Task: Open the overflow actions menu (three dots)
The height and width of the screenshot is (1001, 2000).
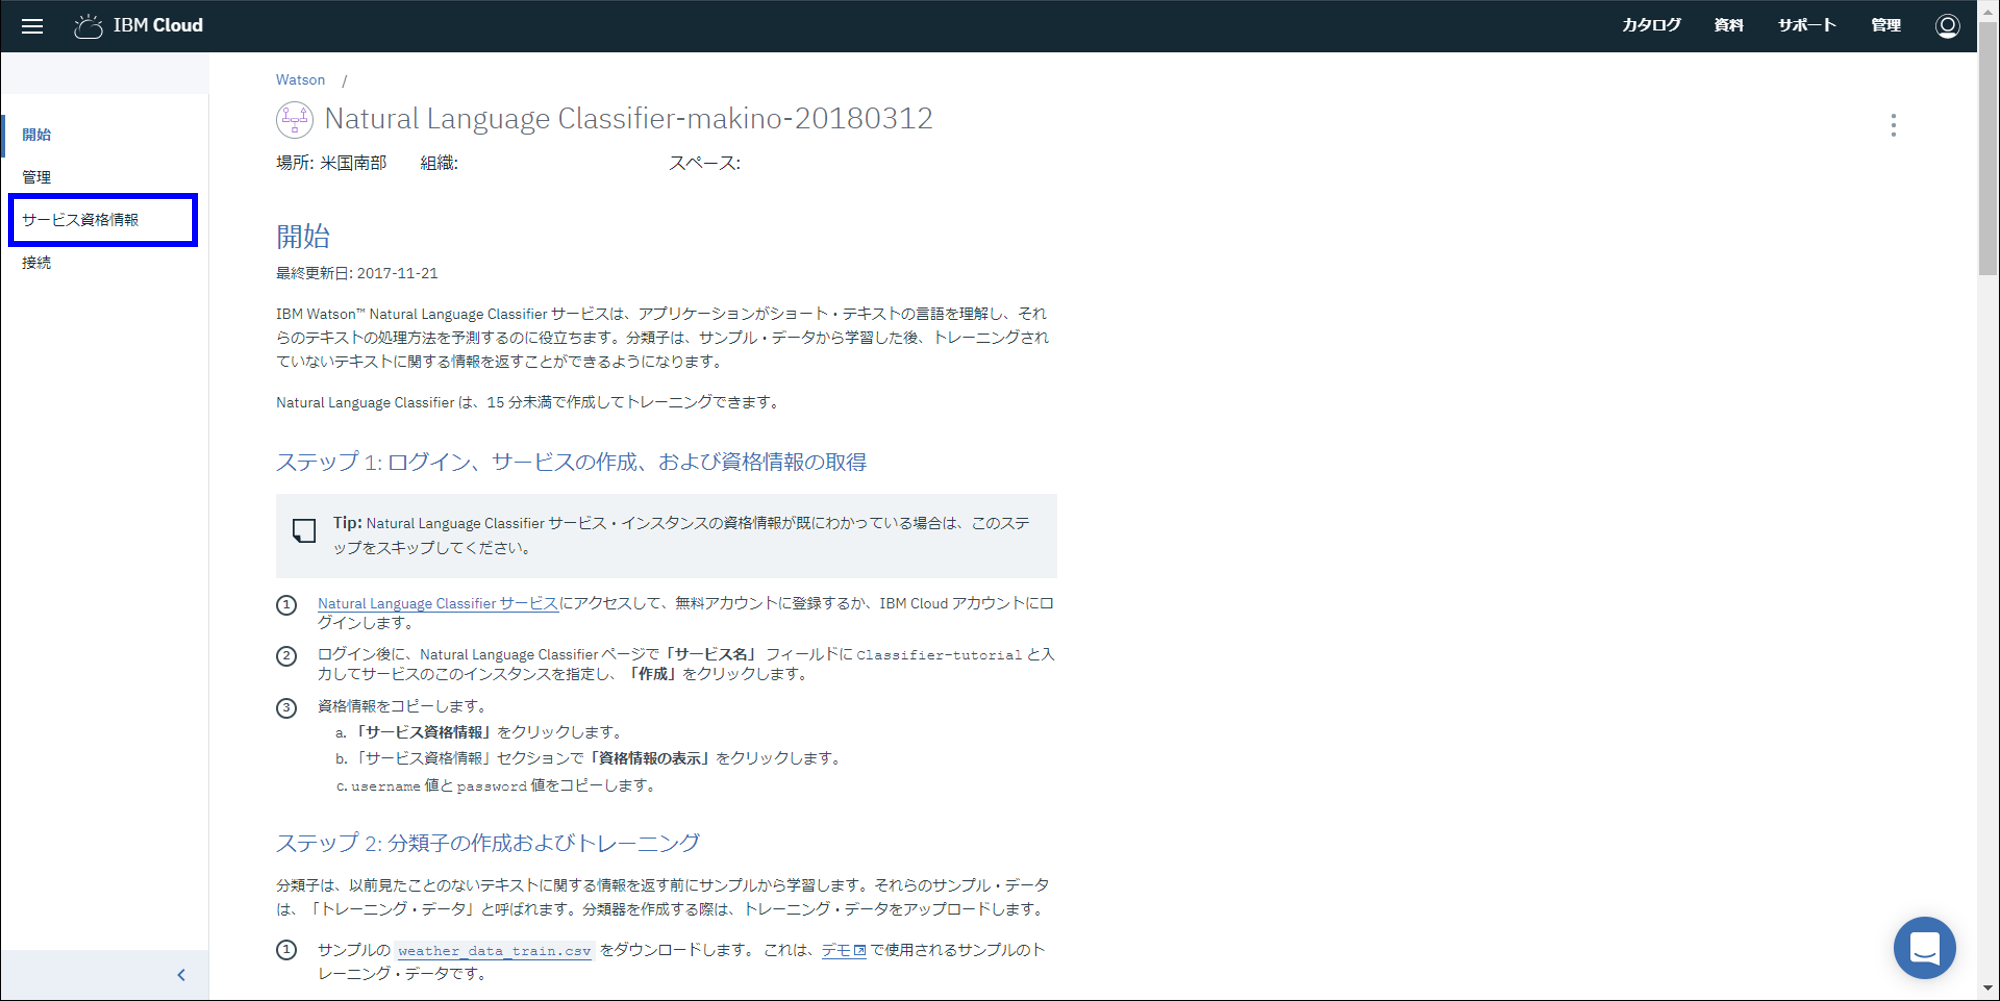Action: click(1893, 126)
